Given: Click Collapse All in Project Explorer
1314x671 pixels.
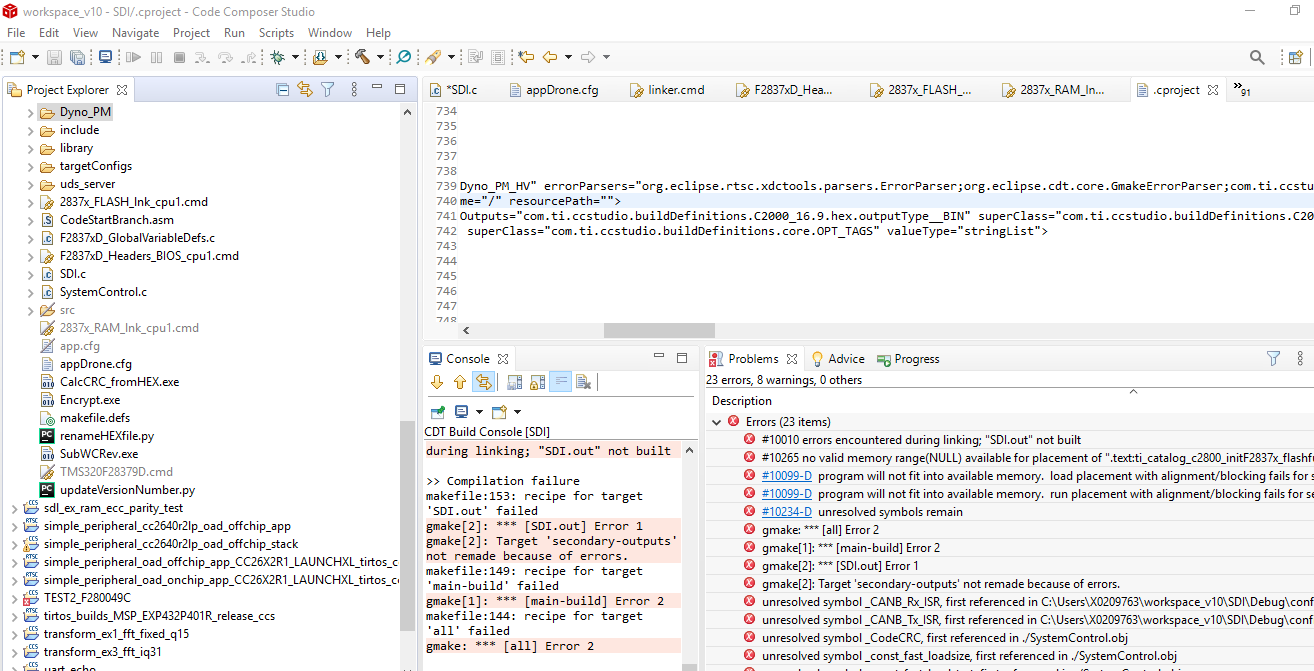Looking at the screenshot, I should click(283, 90).
